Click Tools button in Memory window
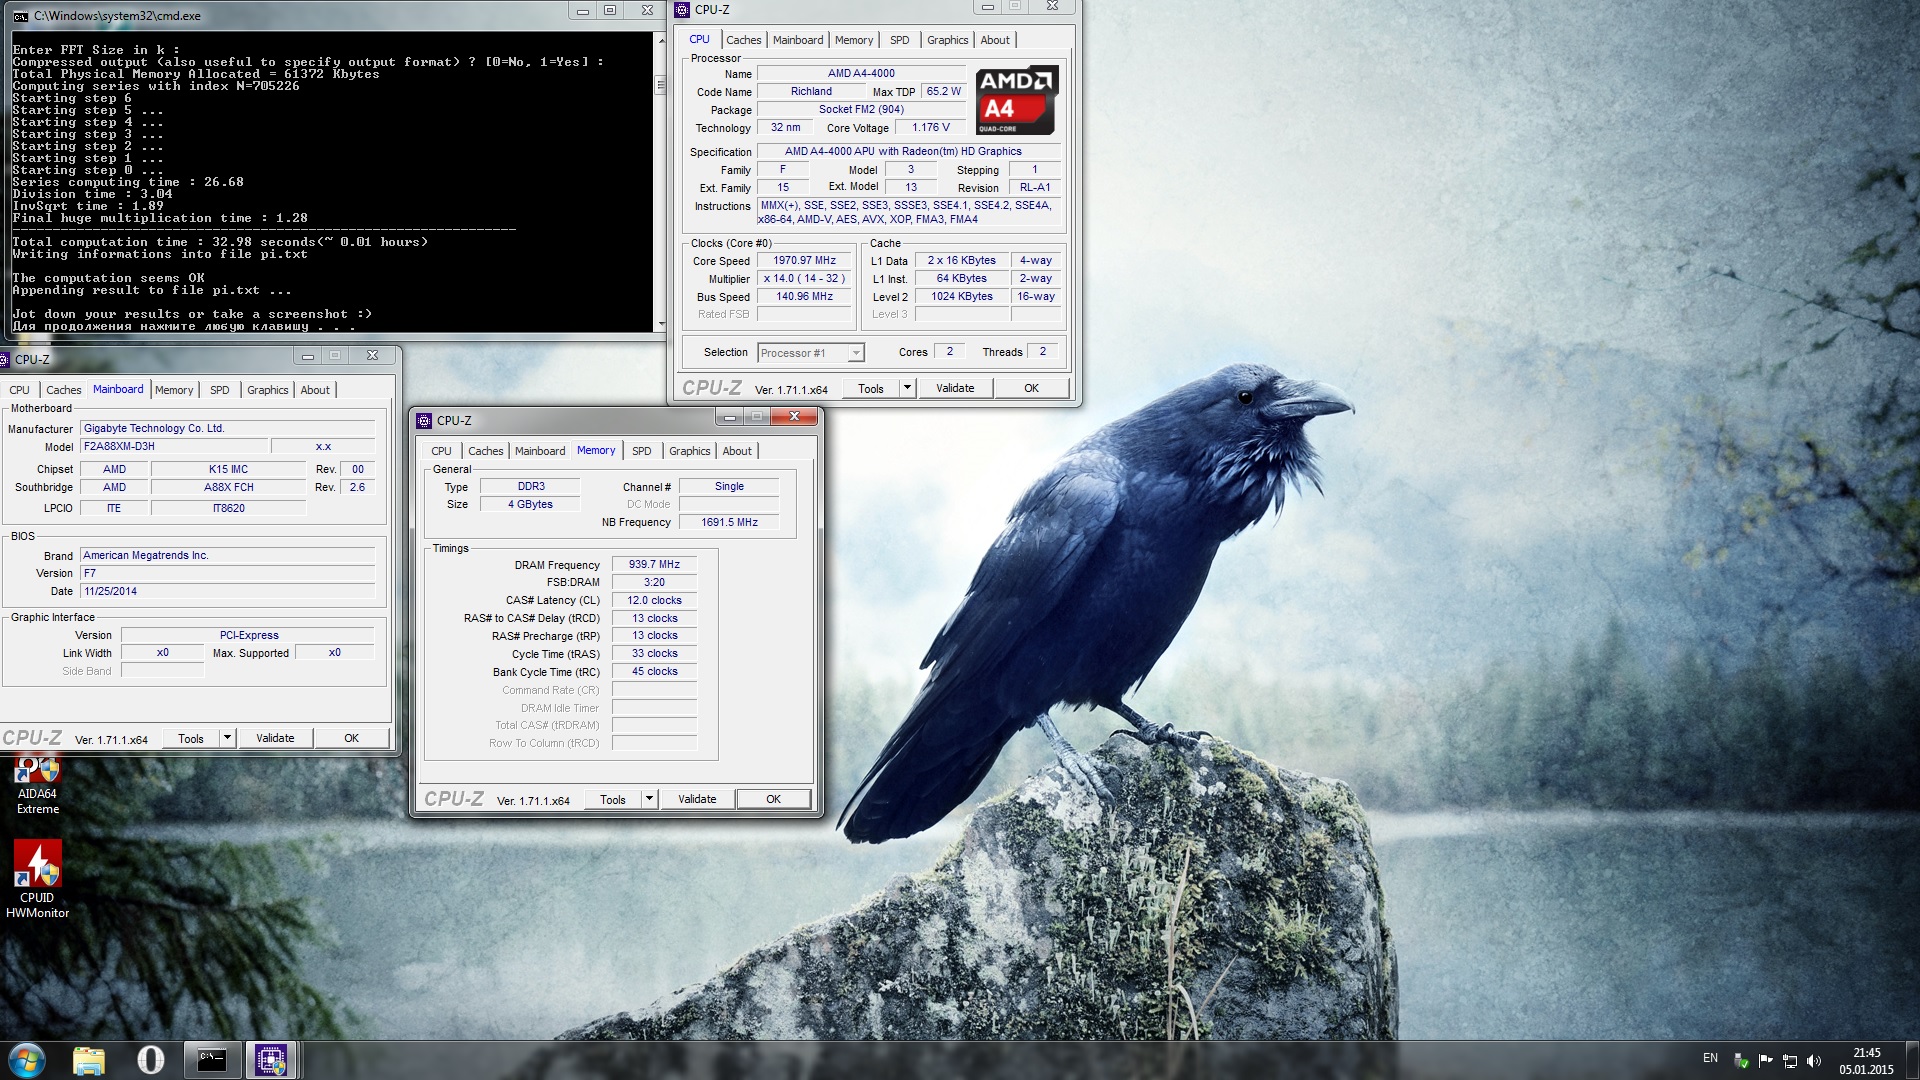Screen dimensions: 1920x1080 pos(613,799)
